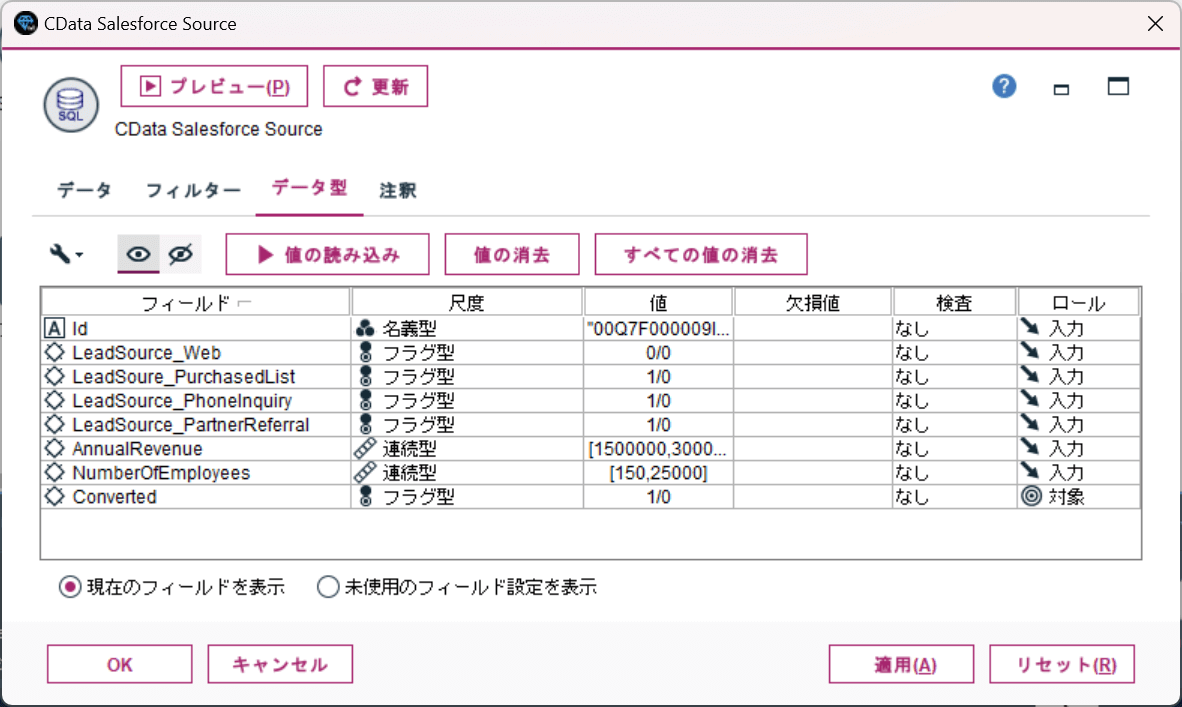Click the target role icon for Converted

tap(1031, 496)
